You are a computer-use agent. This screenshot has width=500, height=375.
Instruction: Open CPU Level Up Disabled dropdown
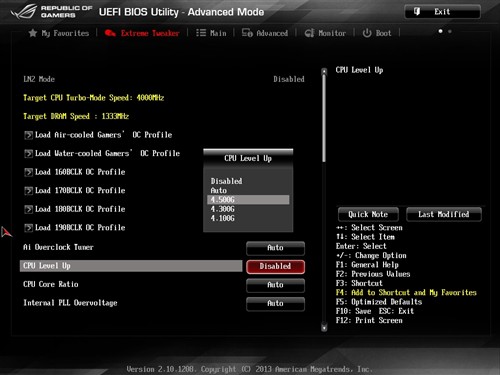(x=275, y=266)
